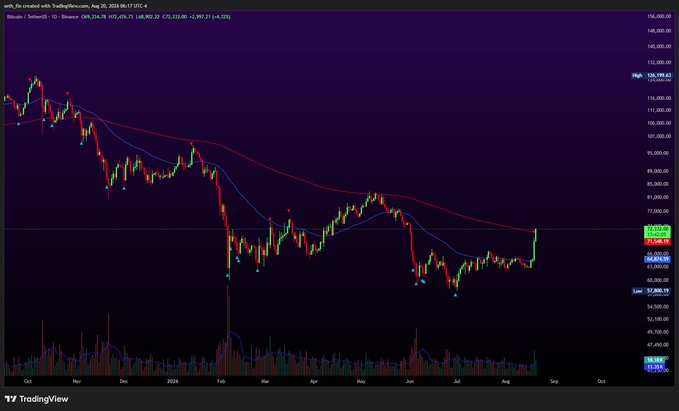
Task: Click the 13.35K volume average label
Action: (655, 367)
